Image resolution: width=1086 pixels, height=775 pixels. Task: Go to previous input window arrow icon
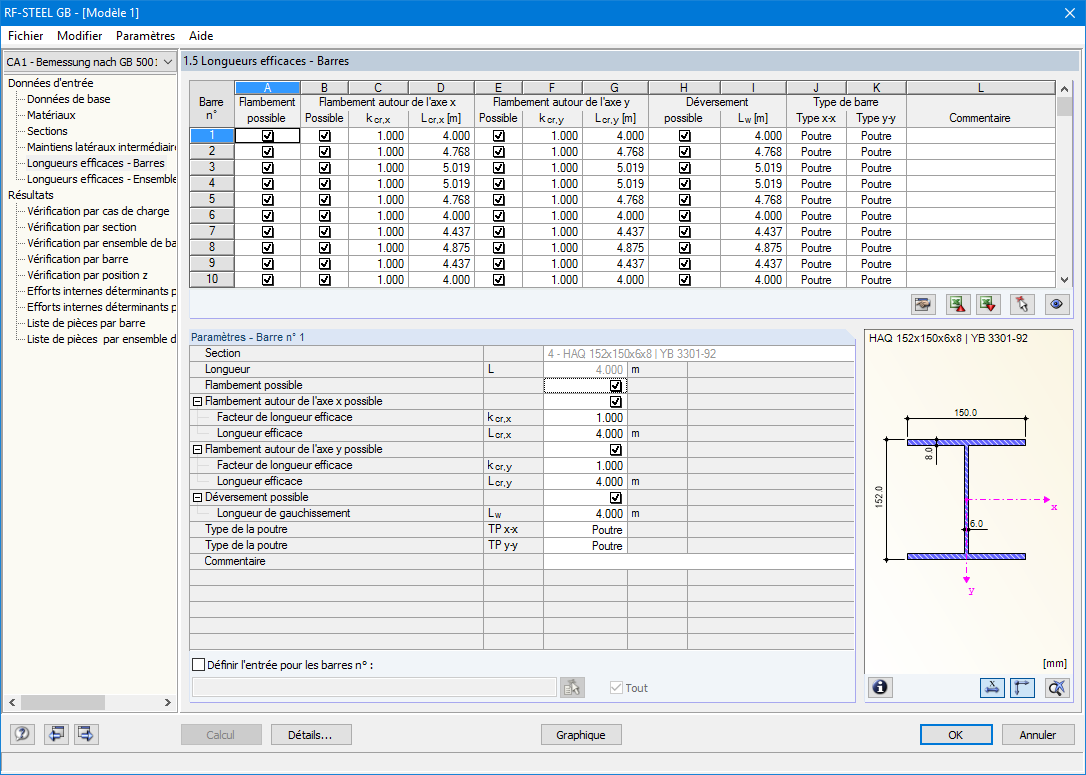click(x=56, y=733)
